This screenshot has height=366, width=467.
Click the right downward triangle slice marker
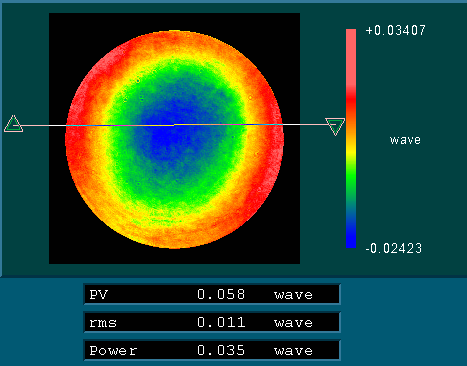(335, 126)
